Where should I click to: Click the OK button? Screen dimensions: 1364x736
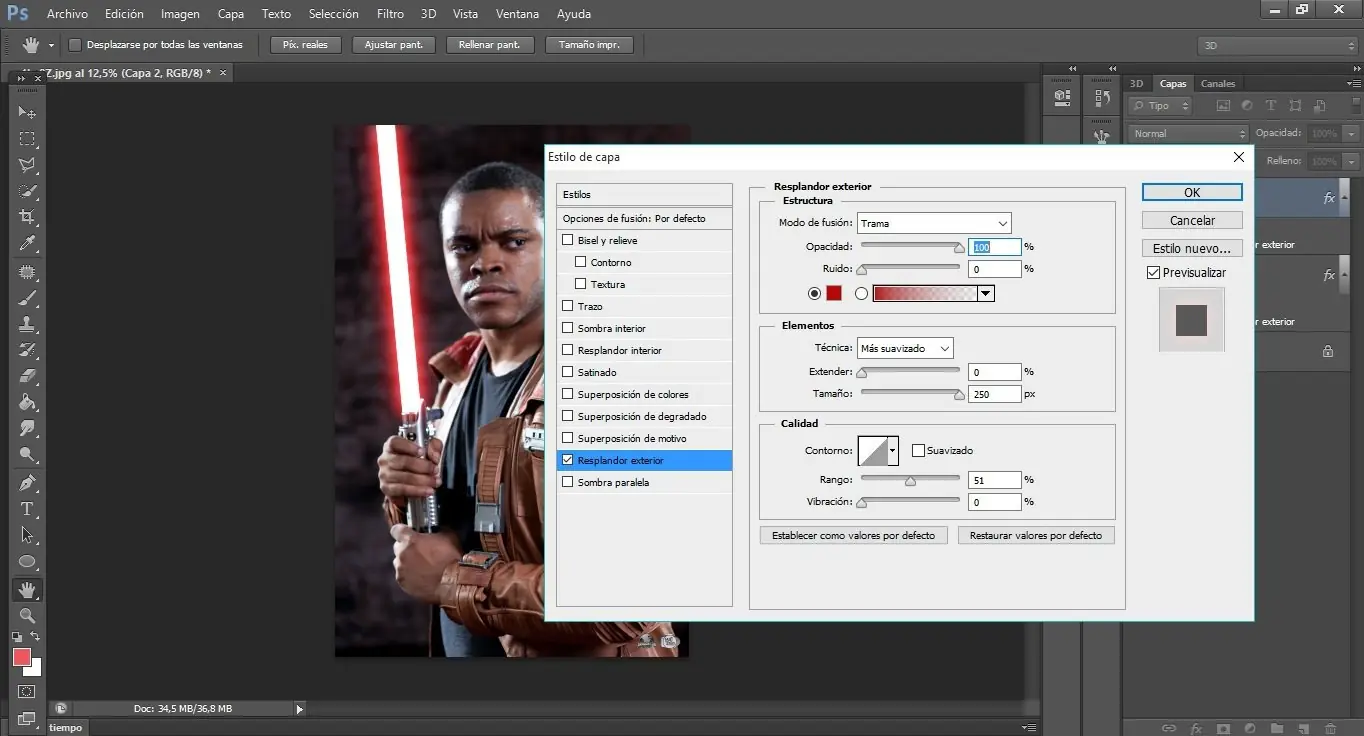click(x=1192, y=192)
